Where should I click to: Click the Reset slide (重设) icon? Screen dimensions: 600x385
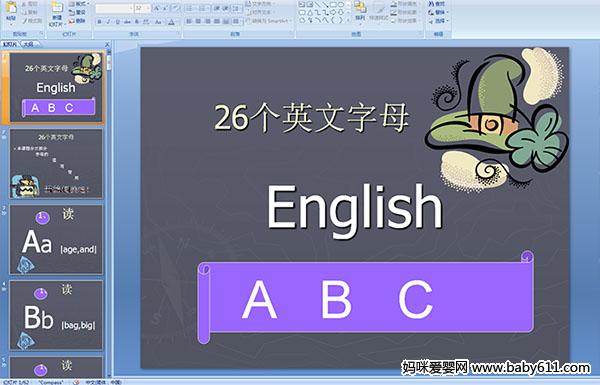[72, 13]
